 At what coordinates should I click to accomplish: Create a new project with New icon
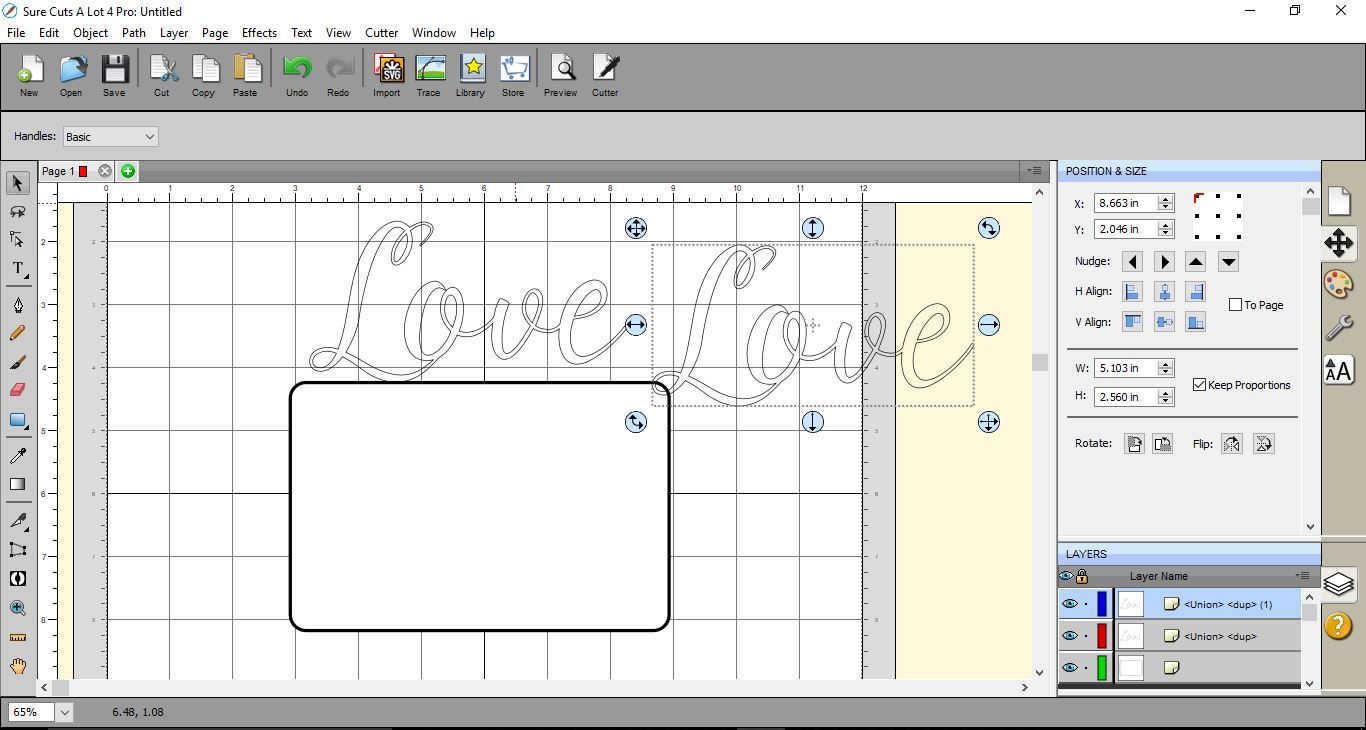coord(29,75)
